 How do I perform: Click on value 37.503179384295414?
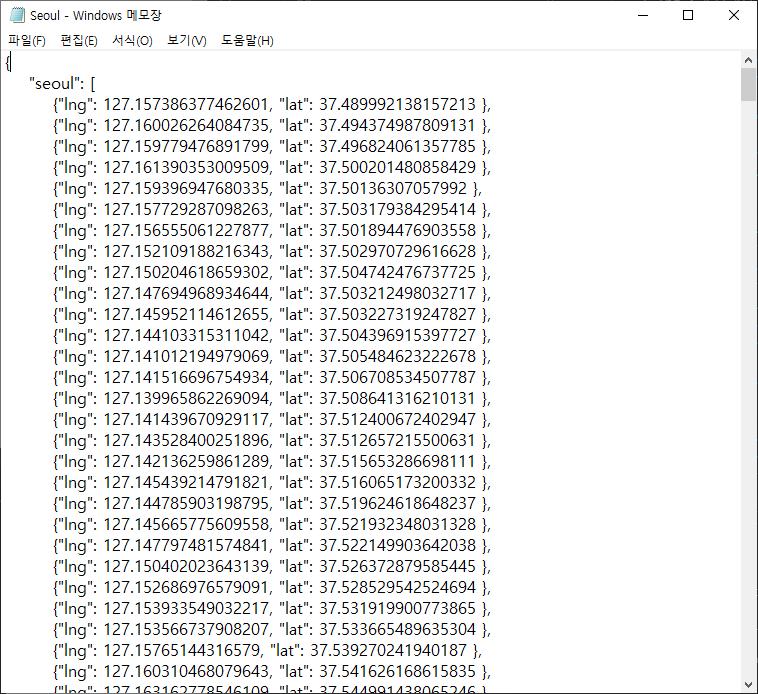click(397, 210)
